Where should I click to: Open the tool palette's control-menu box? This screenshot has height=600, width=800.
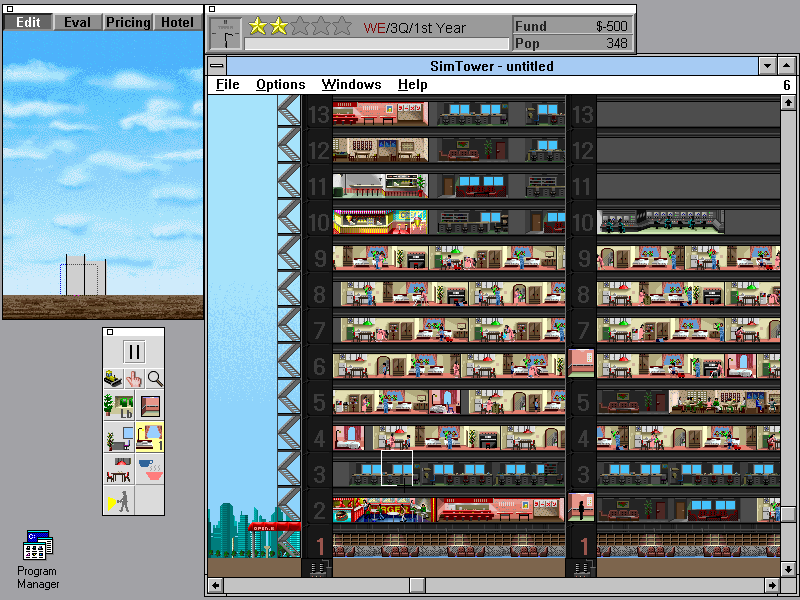(110, 332)
